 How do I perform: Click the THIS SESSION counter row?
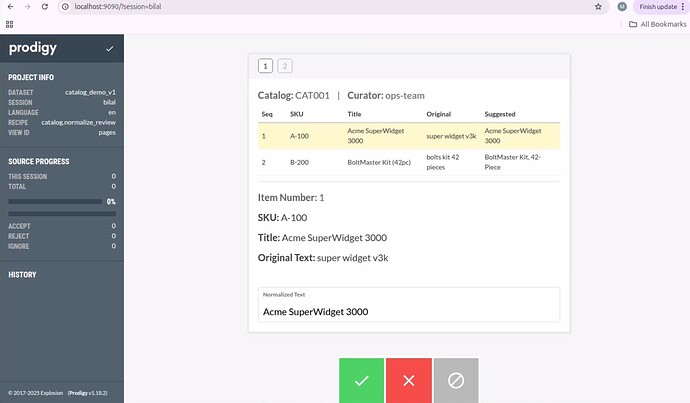(x=62, y=176)
